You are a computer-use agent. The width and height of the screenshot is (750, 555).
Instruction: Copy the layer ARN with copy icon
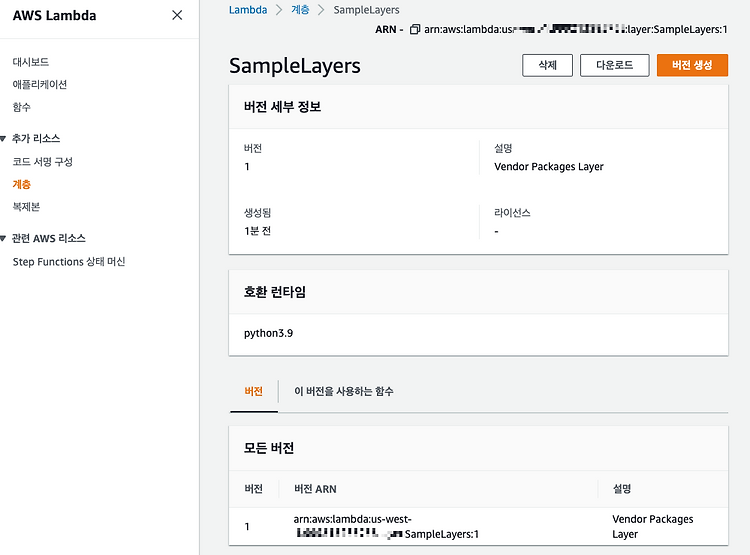click(x=415, y=30)
